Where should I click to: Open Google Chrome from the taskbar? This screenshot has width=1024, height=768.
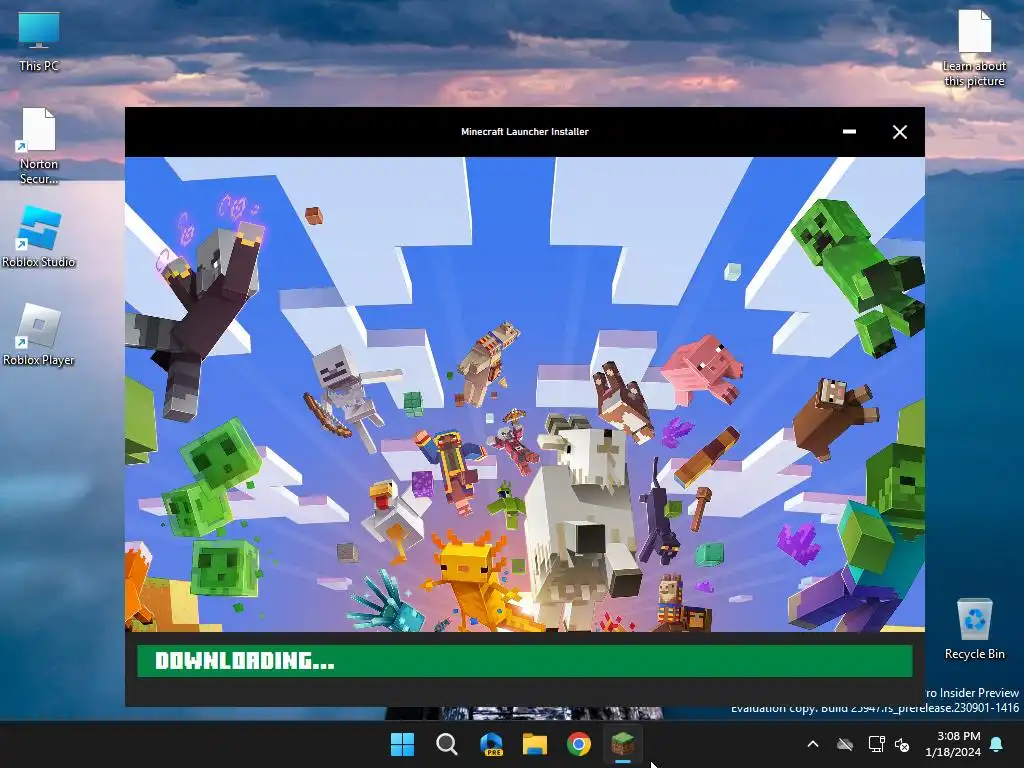(579, 744)
